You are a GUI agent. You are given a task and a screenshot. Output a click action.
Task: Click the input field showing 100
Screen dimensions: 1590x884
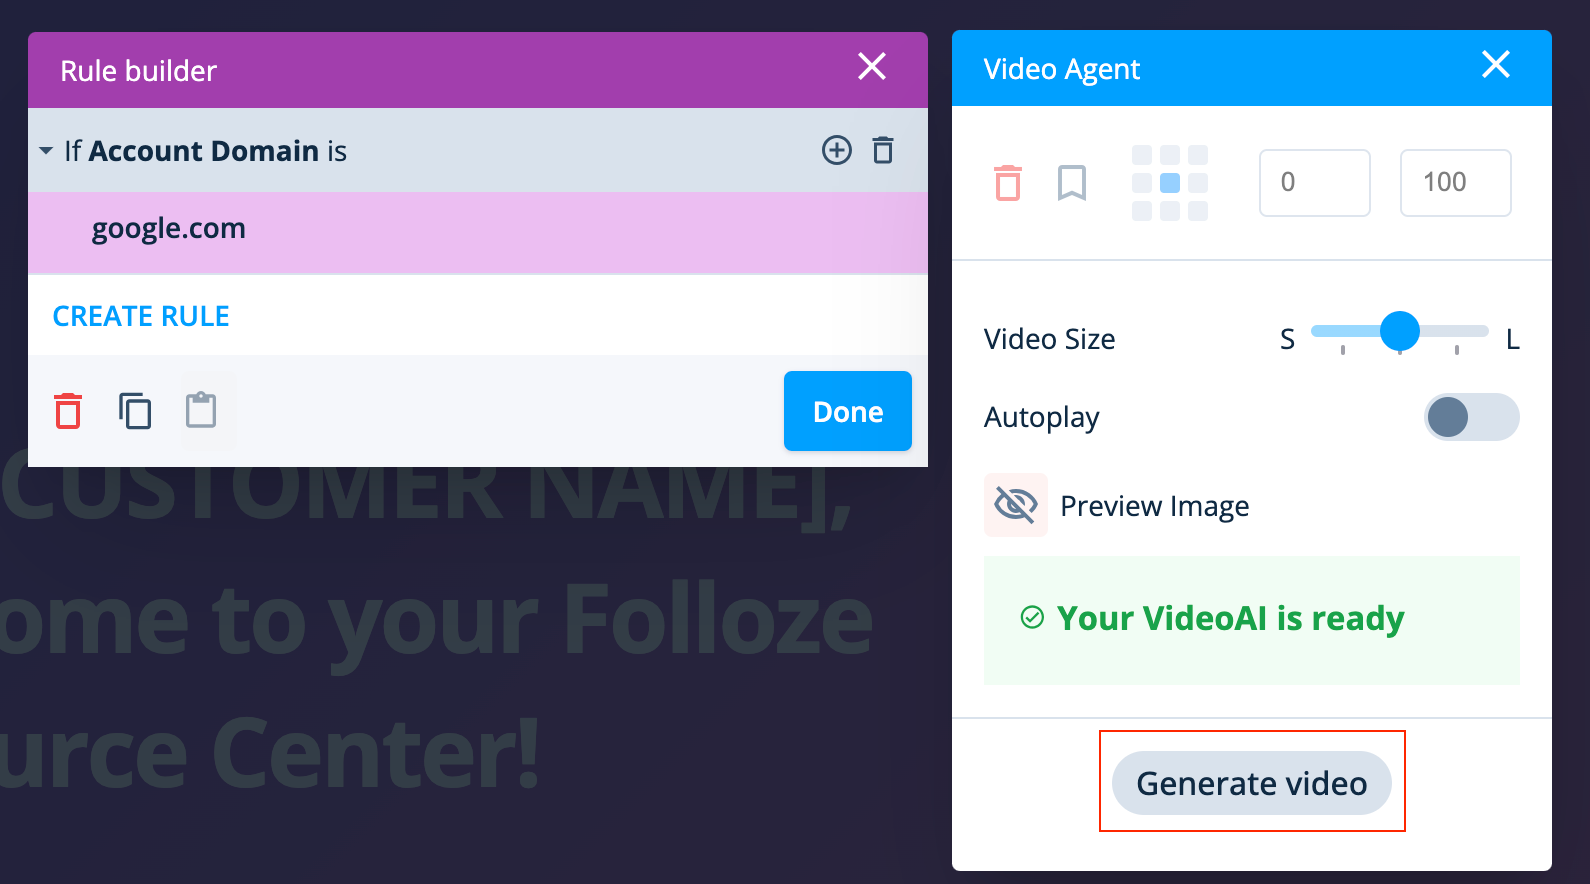tap(1455, 183)
